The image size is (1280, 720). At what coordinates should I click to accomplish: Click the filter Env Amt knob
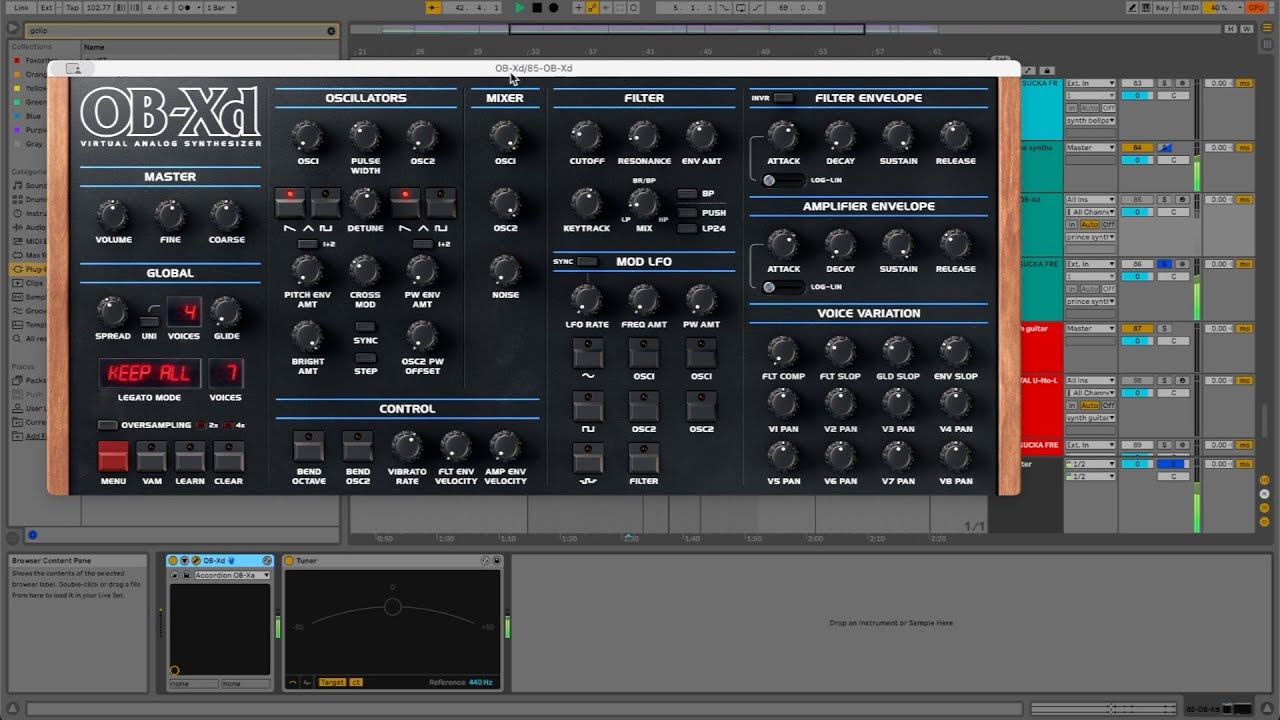click(x=702, y=136)
